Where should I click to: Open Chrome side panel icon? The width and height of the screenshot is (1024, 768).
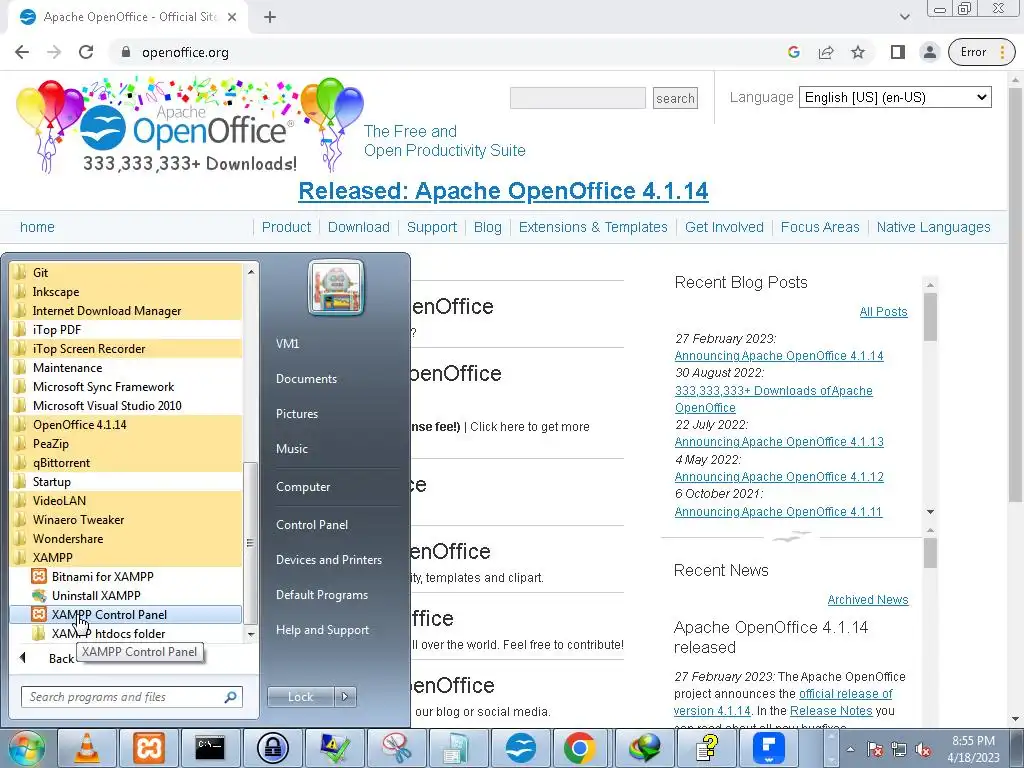(x=897, y=52)
